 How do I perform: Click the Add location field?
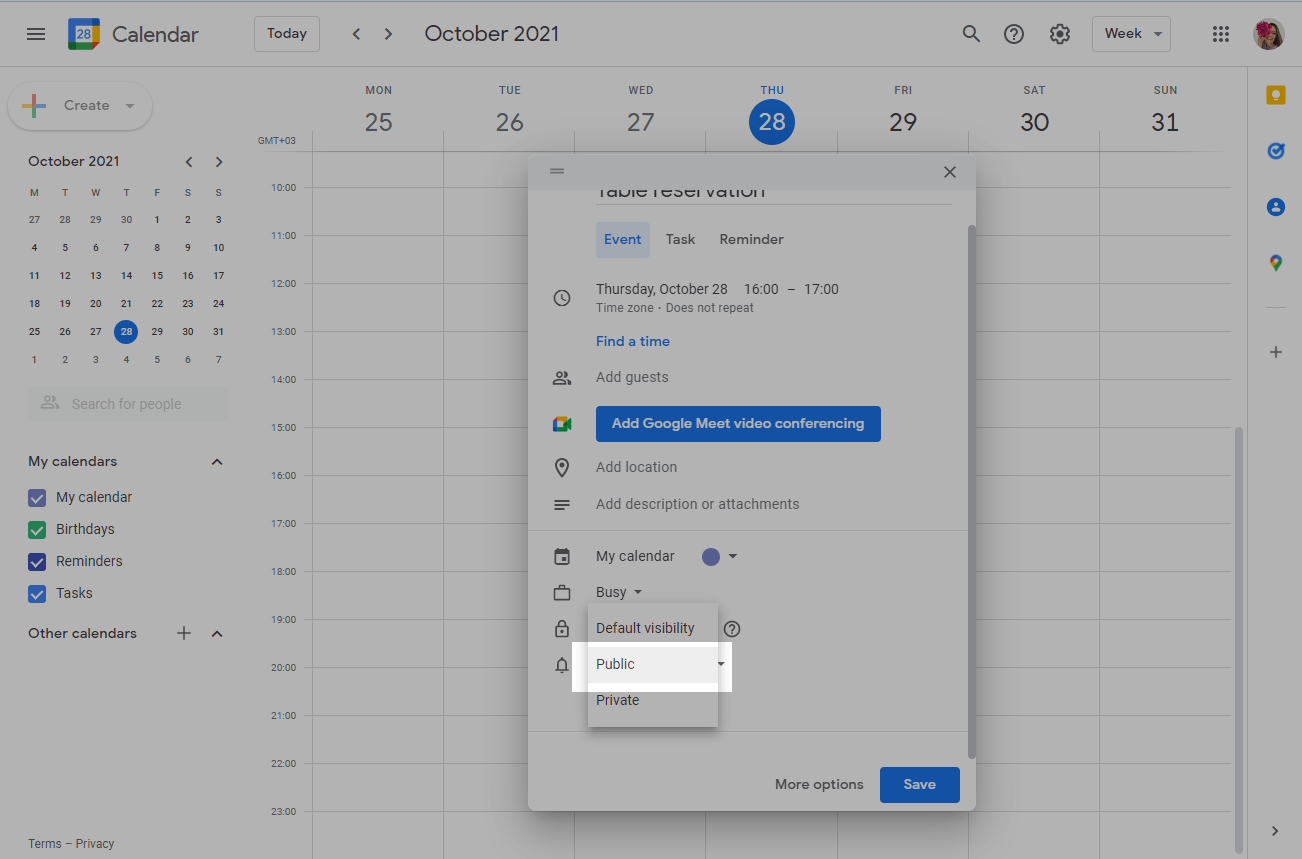pos(636,468)
